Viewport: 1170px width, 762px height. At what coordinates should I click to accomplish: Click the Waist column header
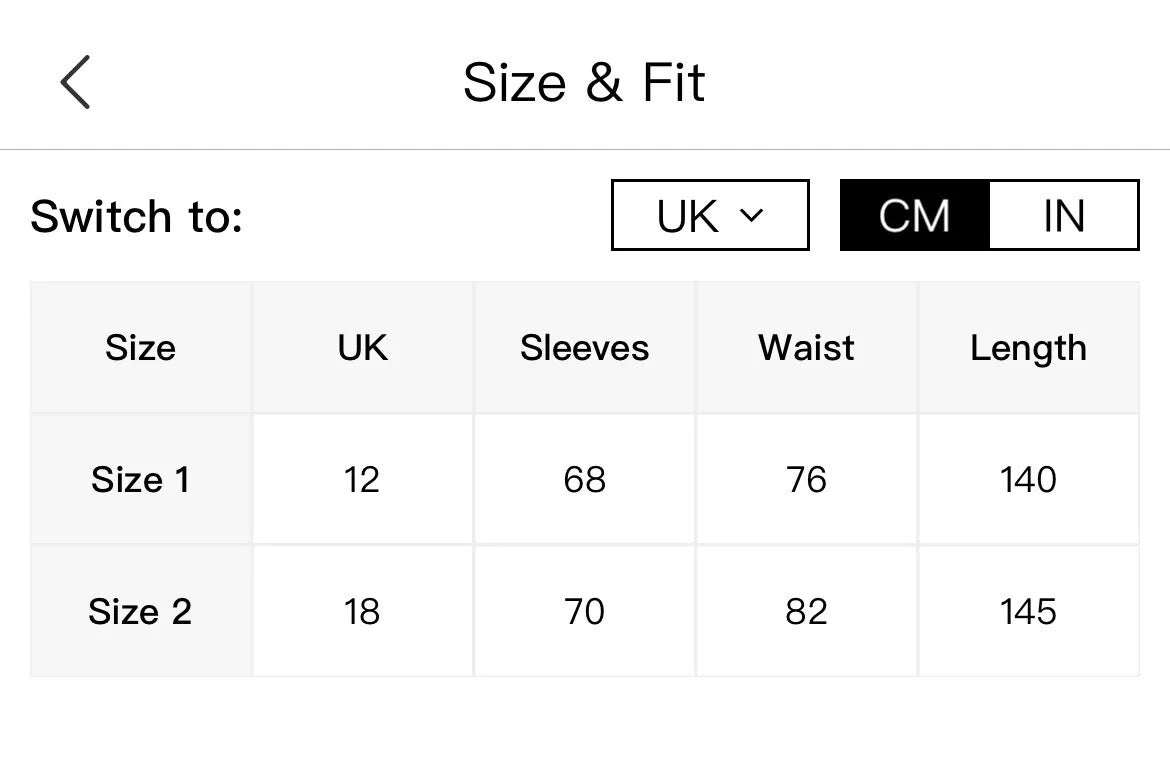[806, 348]
